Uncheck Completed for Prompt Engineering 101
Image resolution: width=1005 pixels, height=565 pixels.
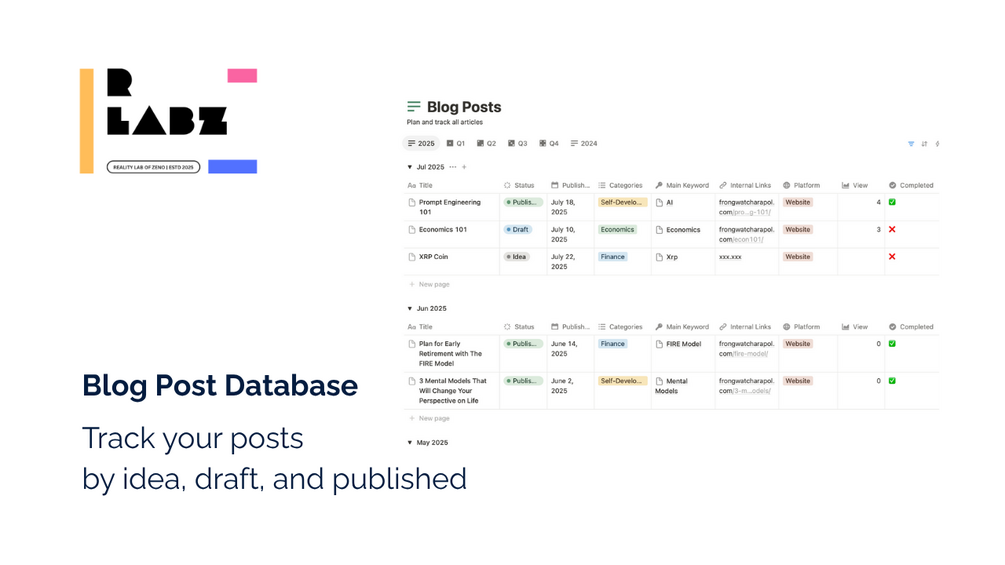[892, 202]
